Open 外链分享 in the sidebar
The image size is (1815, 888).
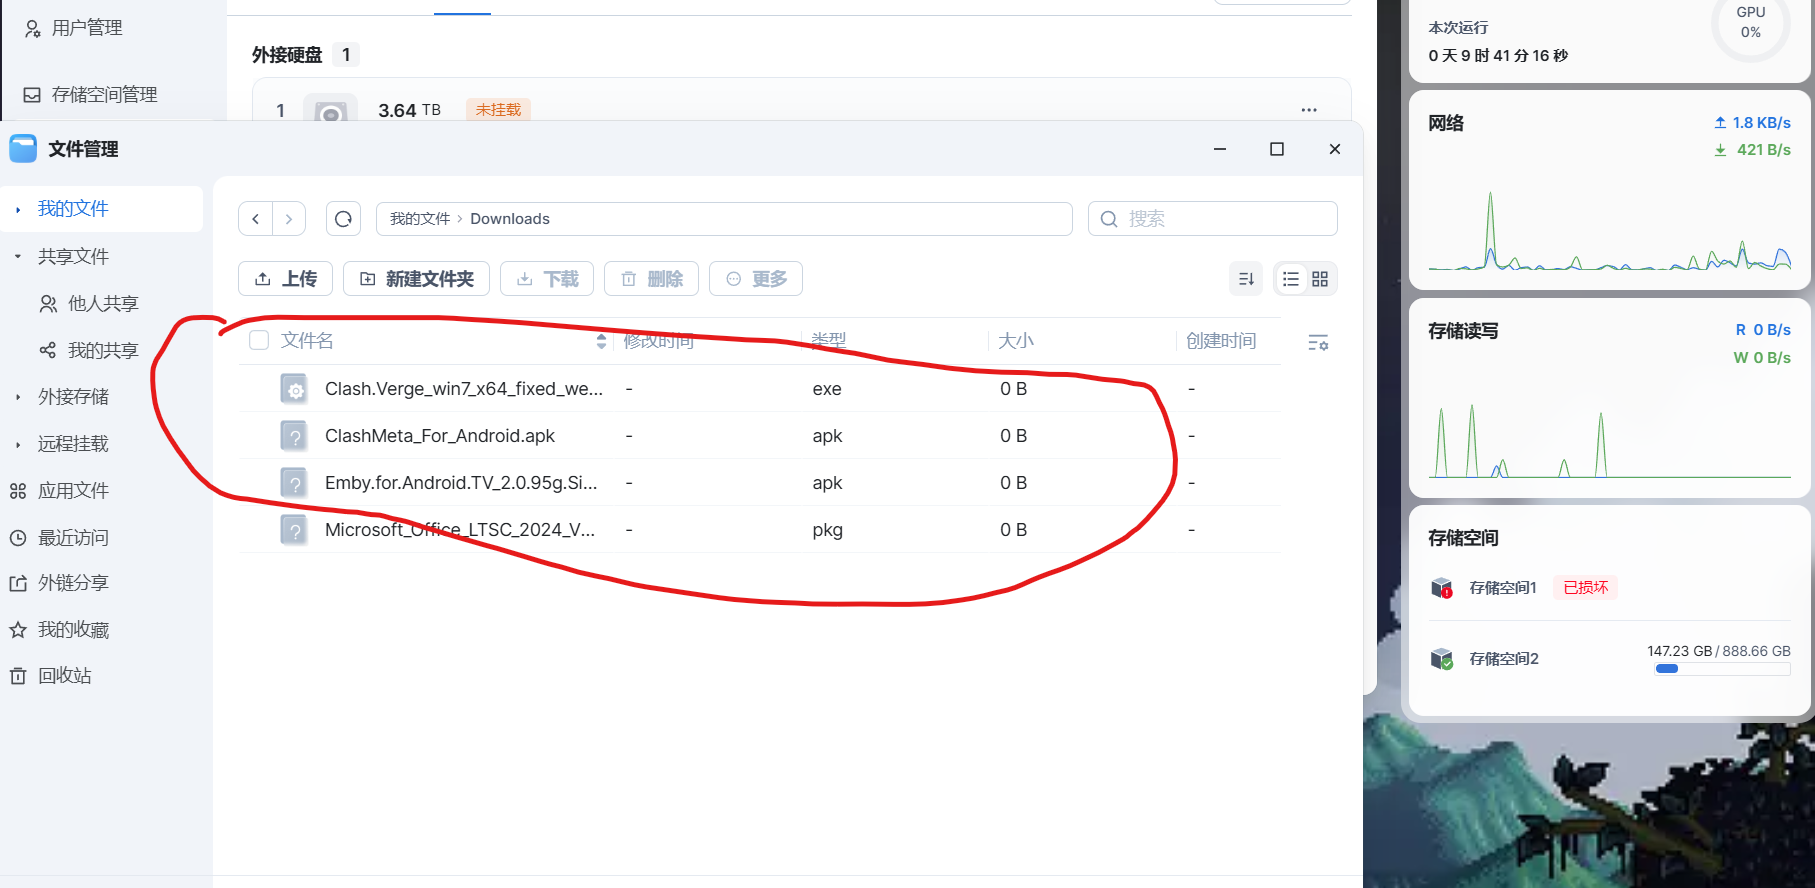59,583
